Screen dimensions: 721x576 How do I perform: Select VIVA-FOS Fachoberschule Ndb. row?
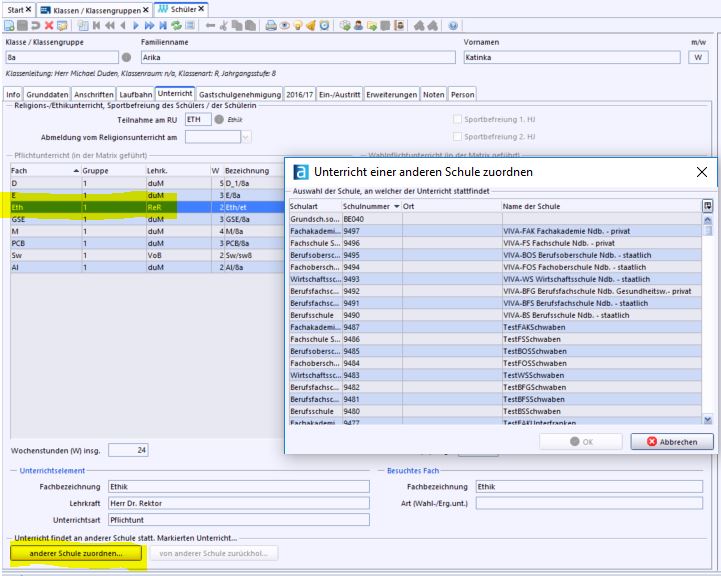[x=496, y=267]
